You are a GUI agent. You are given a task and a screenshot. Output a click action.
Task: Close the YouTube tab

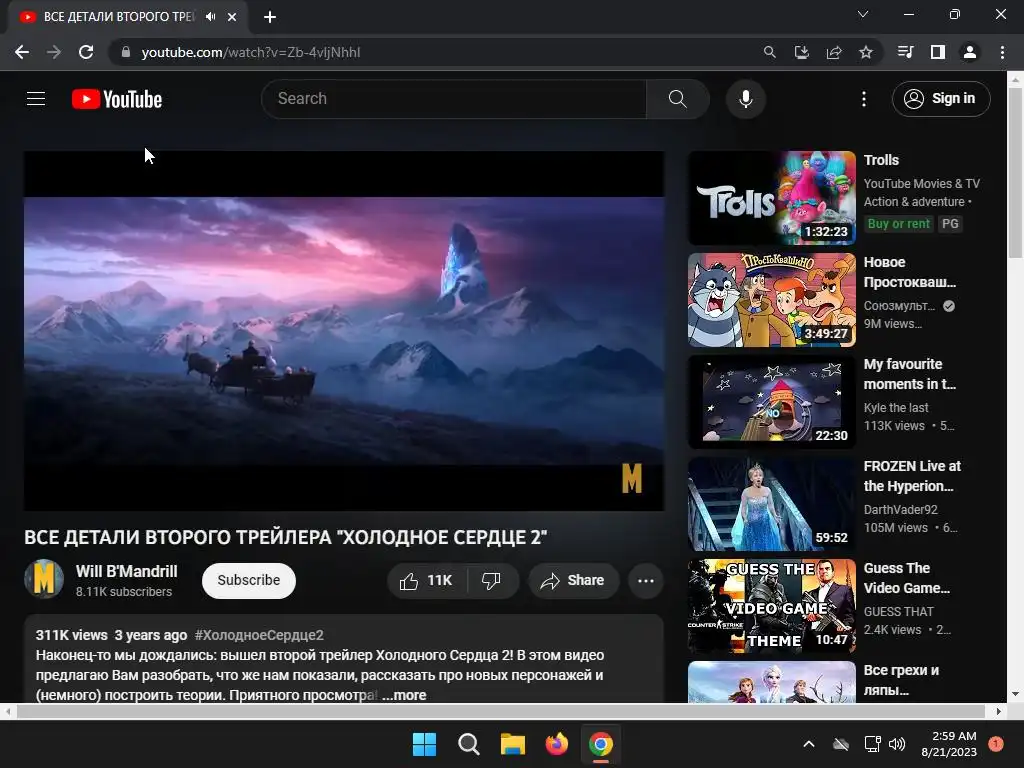[232, 17]
